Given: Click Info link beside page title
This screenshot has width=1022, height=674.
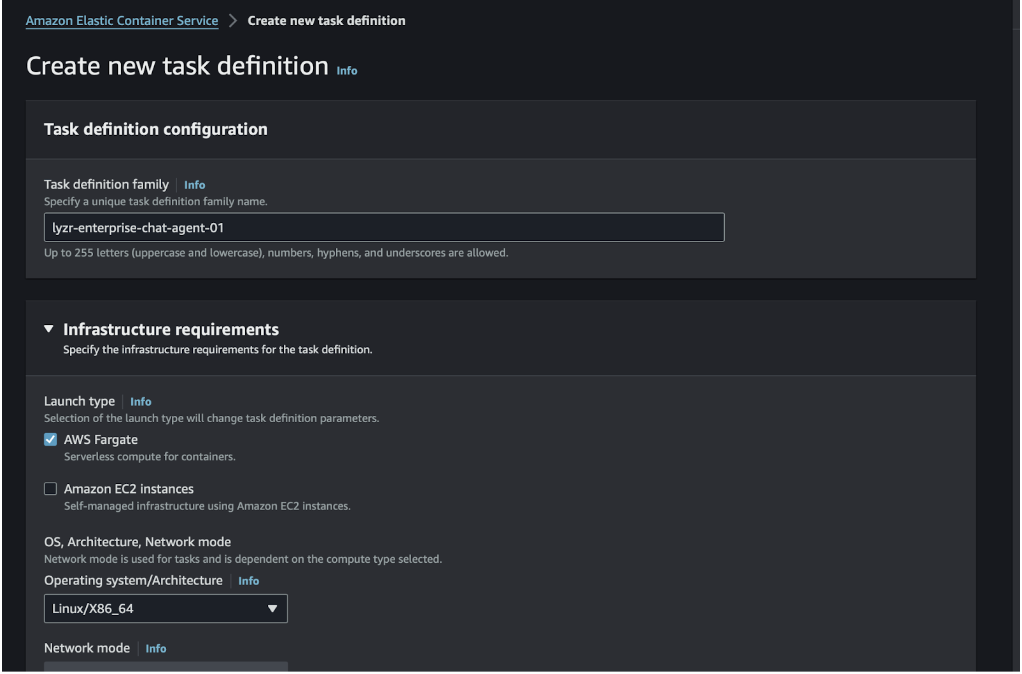Looking at the screenshot, I should coord(347,70).
